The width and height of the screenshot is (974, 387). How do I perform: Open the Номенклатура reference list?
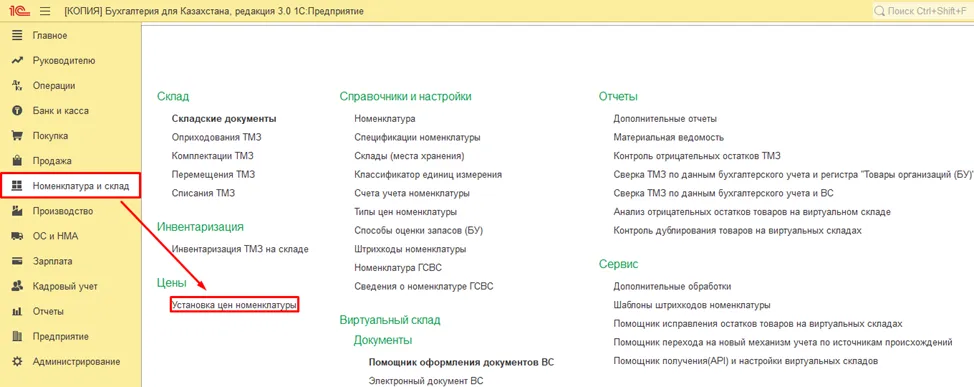[385, 119]
